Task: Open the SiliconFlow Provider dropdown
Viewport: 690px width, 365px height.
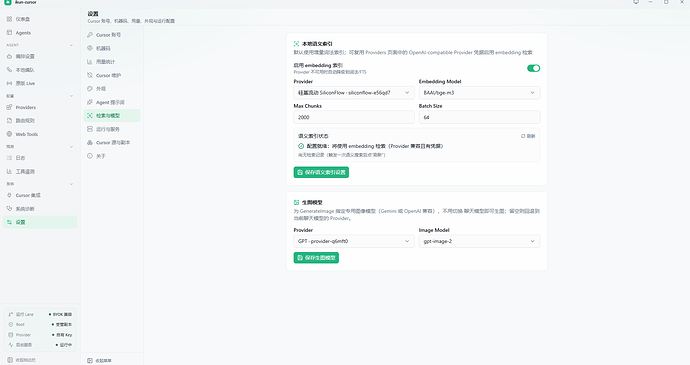Action: tap(354, 92)
